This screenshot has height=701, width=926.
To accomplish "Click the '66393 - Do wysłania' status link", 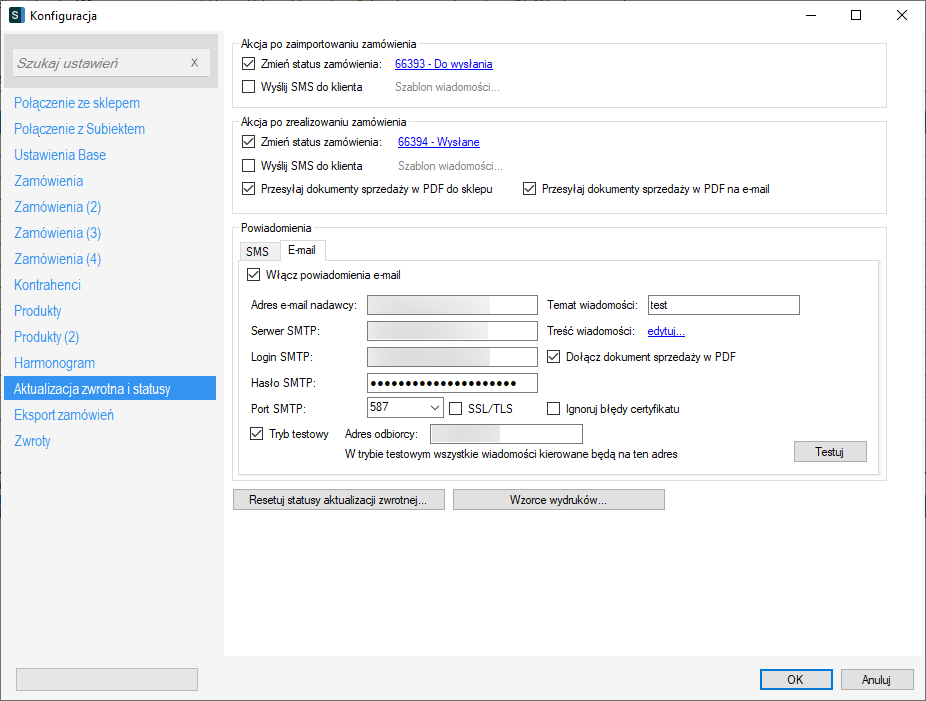I will coord(443,64).
